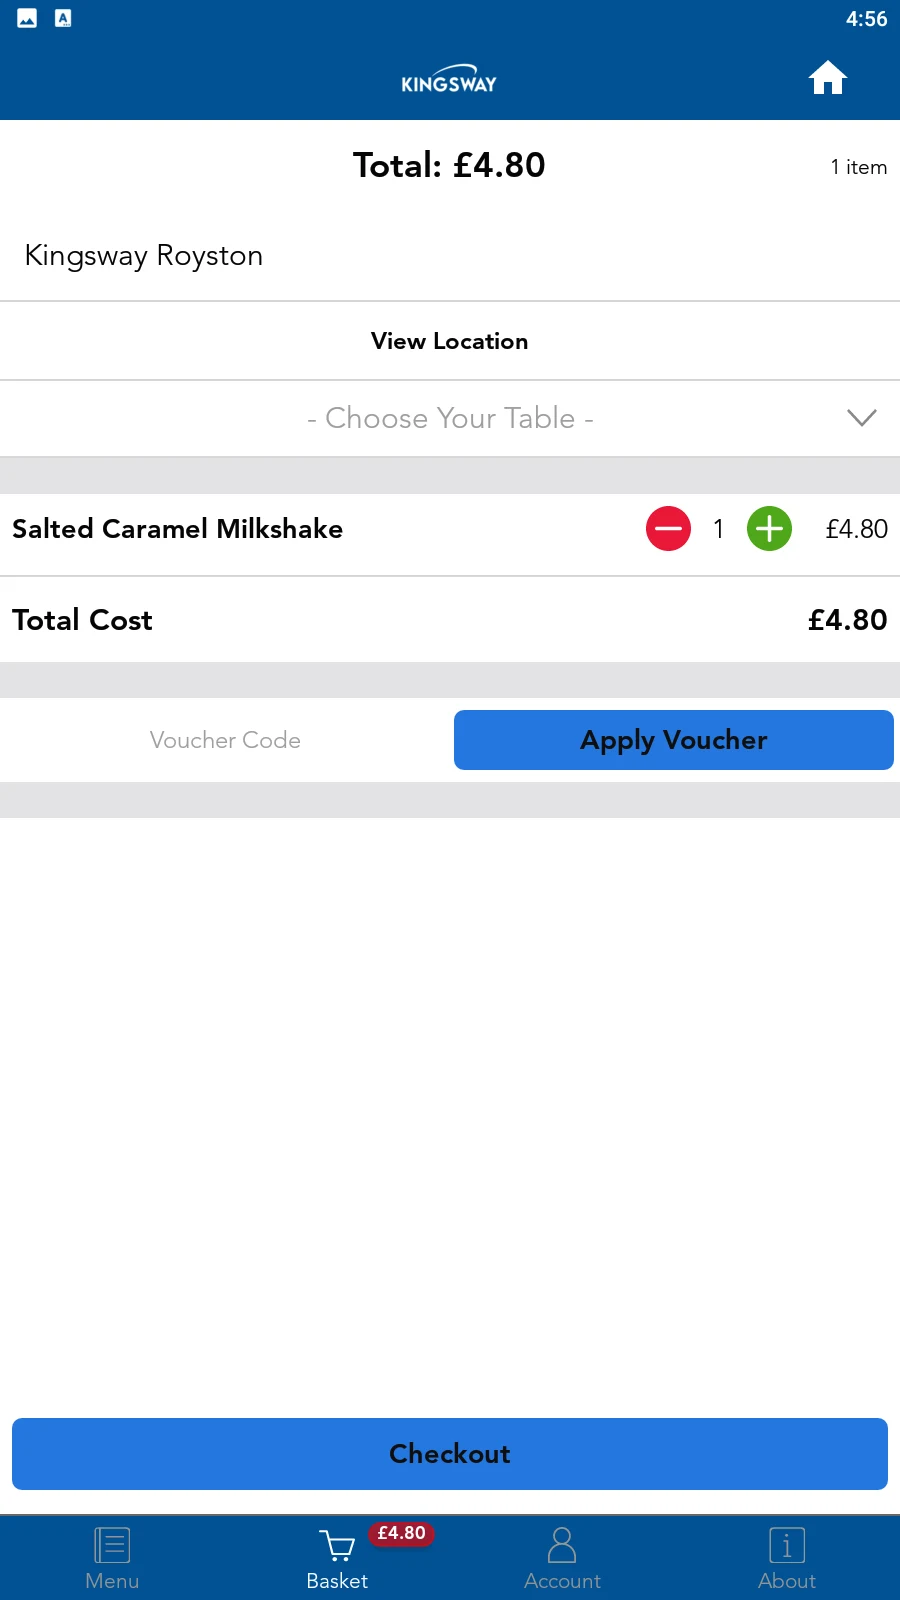
Task: Click View Location link
Action: 450,341
